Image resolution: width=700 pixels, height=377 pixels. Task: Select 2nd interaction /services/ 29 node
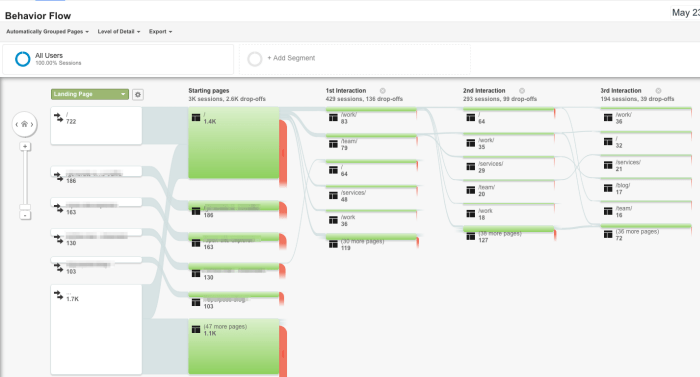509,166
